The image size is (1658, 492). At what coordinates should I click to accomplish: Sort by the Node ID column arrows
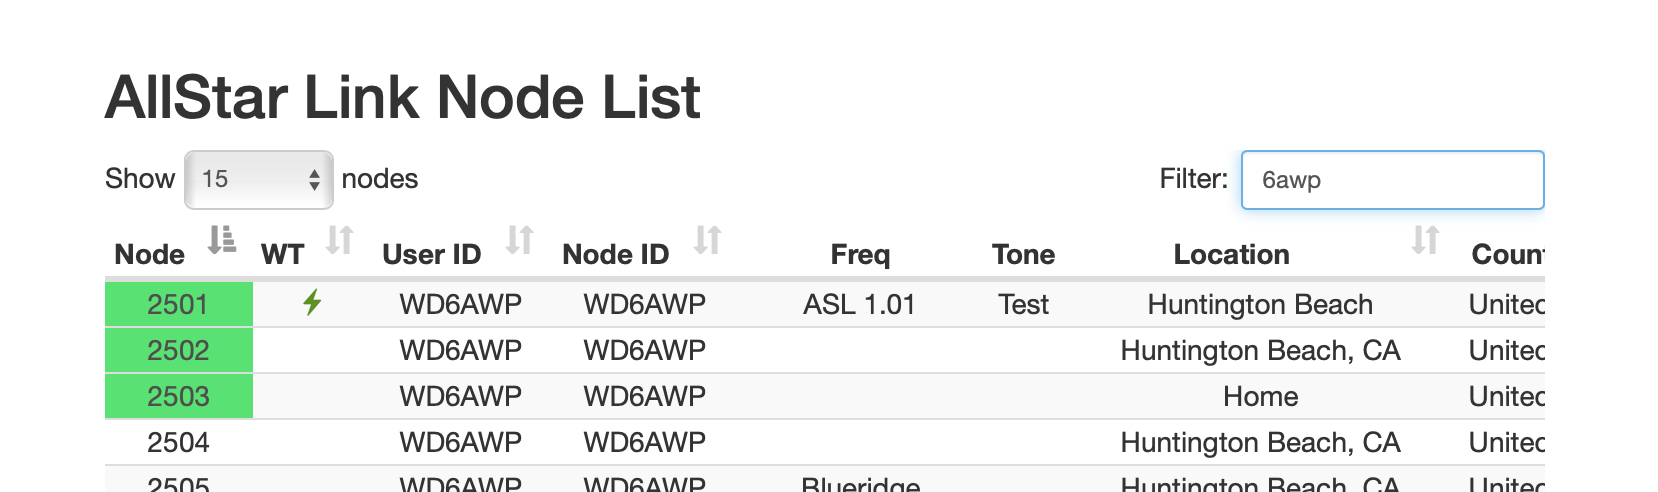point(708,240)
